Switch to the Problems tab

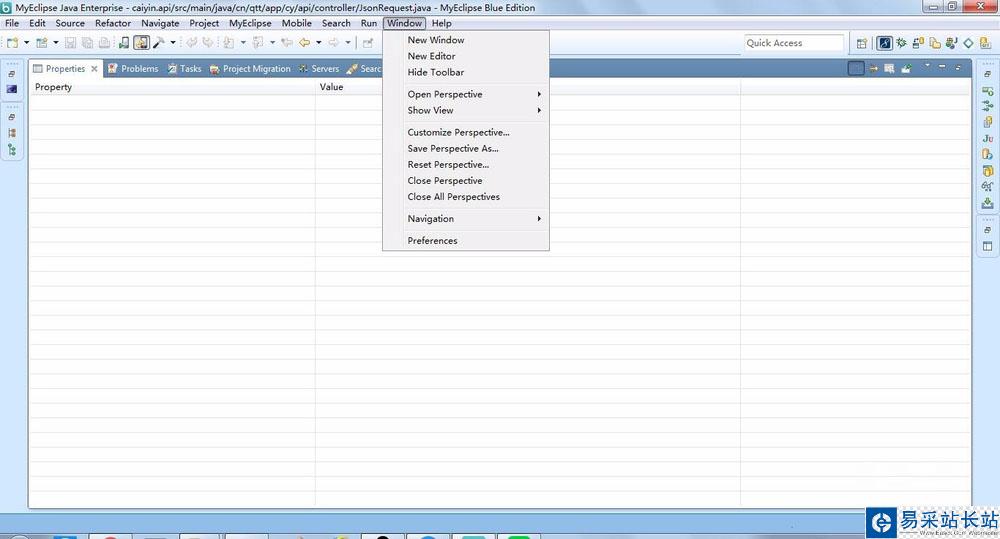click(133, 69)
